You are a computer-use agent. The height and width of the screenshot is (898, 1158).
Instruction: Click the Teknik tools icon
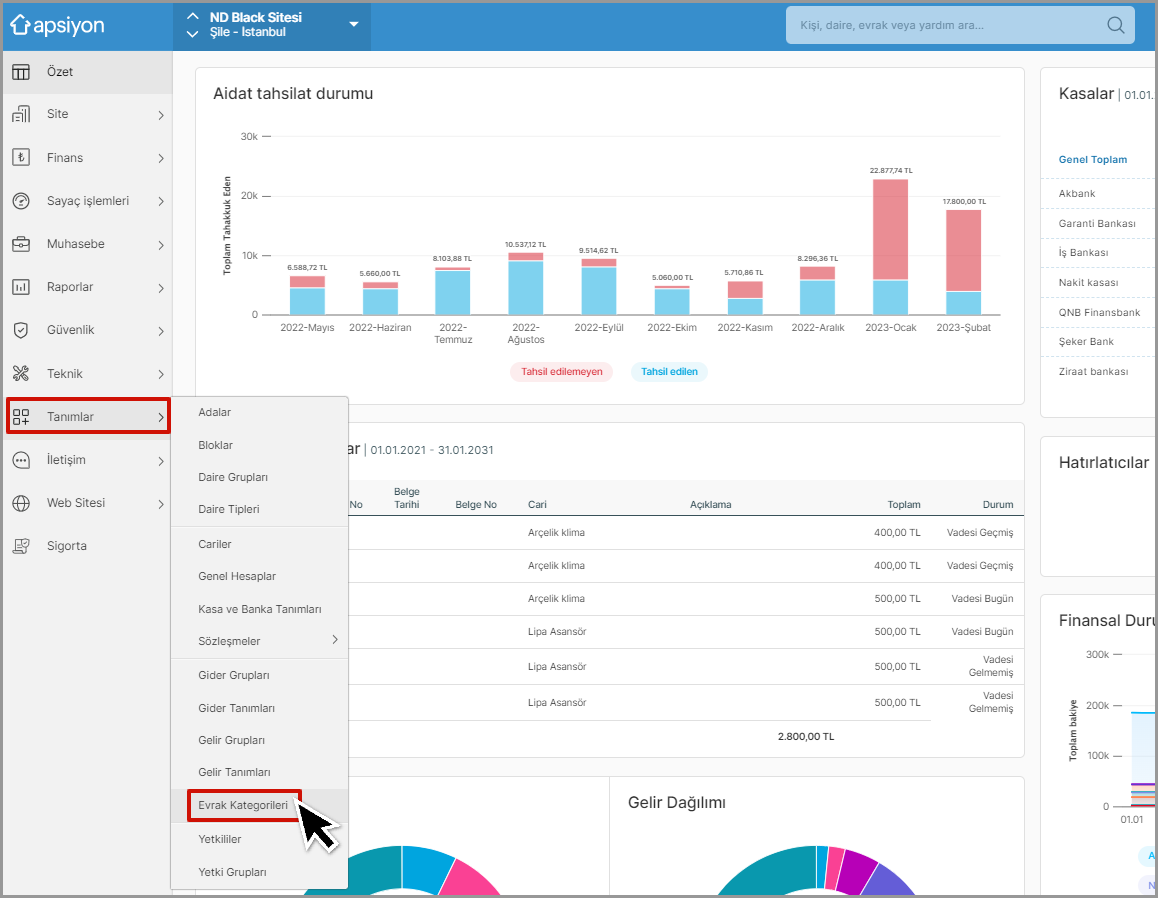point(21,374)
